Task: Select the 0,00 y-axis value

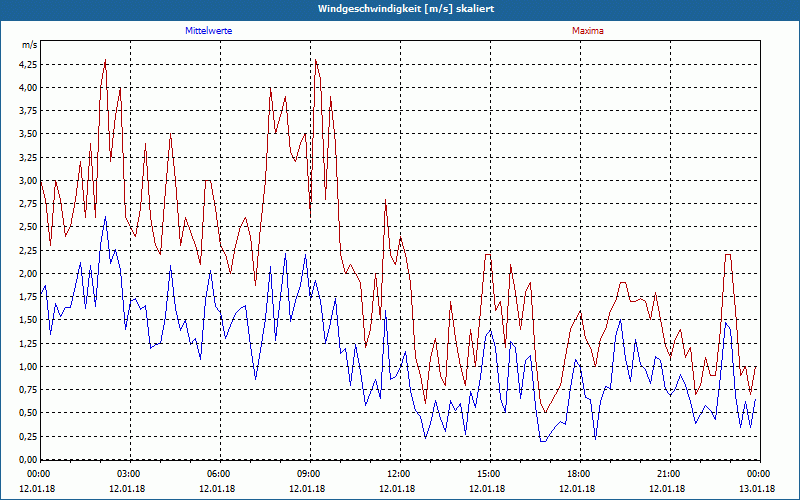Action: (28, 460)
